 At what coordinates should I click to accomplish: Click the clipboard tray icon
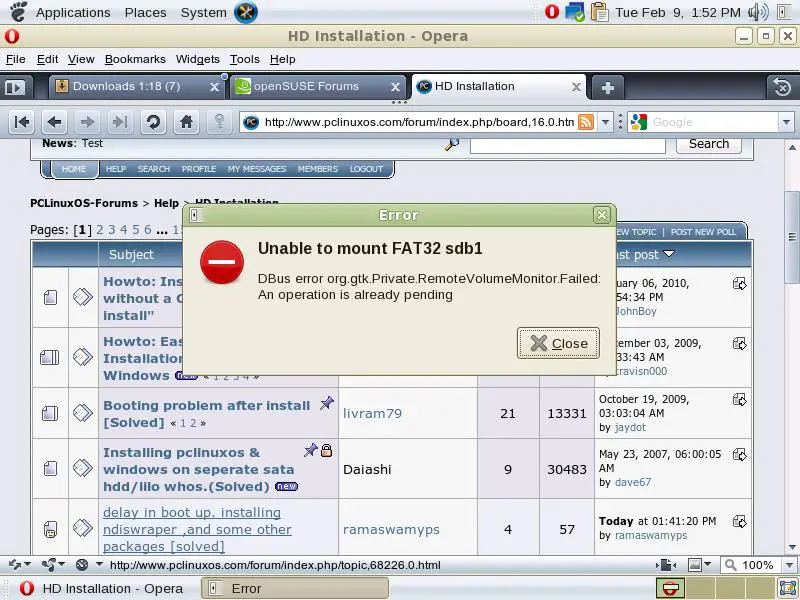click(599, 12)
